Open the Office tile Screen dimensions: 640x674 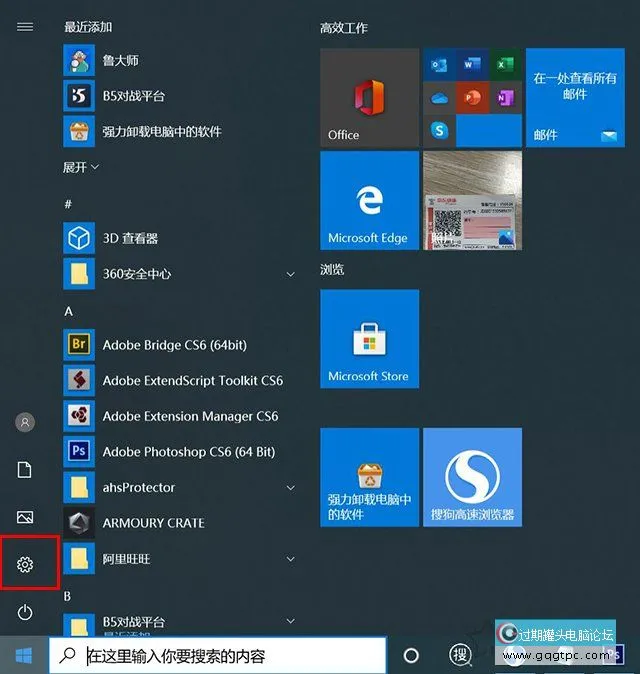pos(369,98)
